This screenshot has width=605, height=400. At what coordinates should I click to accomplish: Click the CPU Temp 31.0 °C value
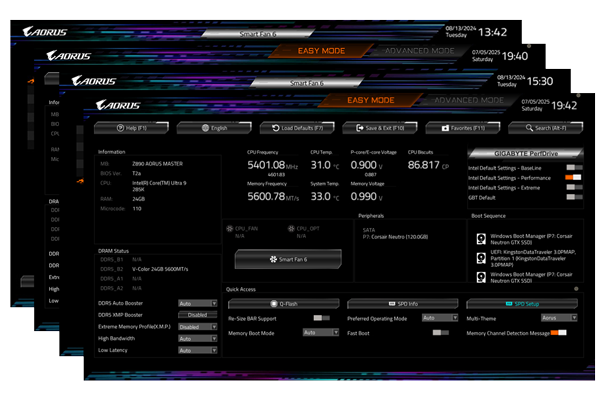point(325,165)
